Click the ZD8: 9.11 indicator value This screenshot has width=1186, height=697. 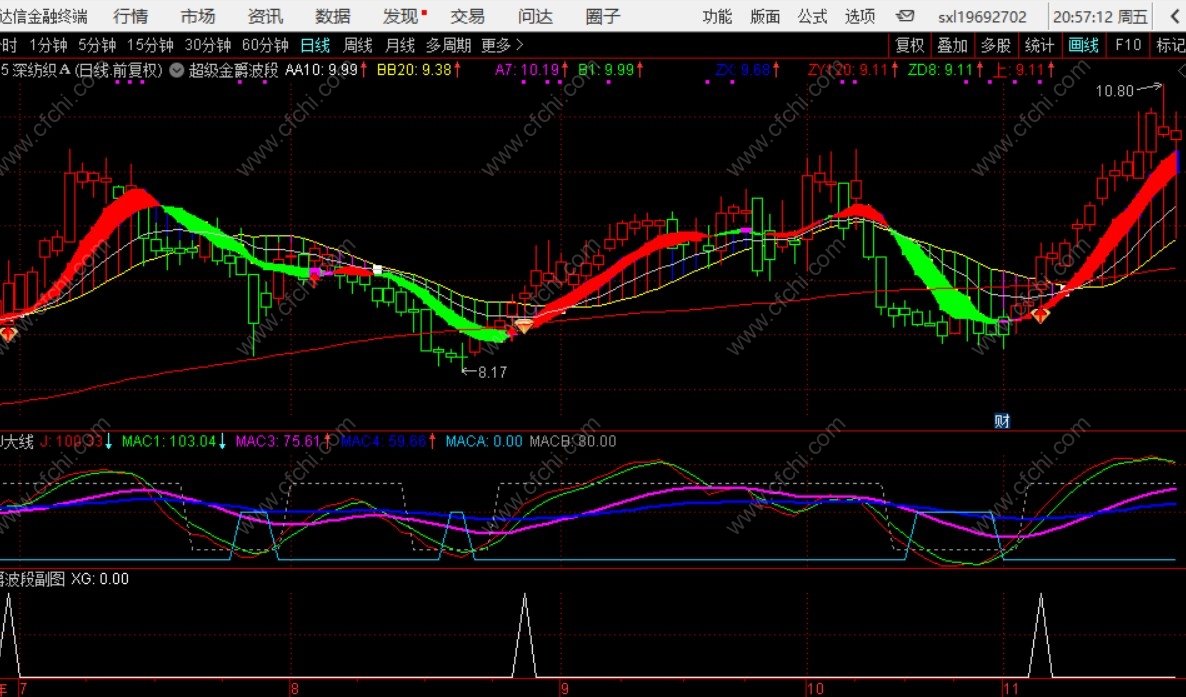(x=940, y=70)
